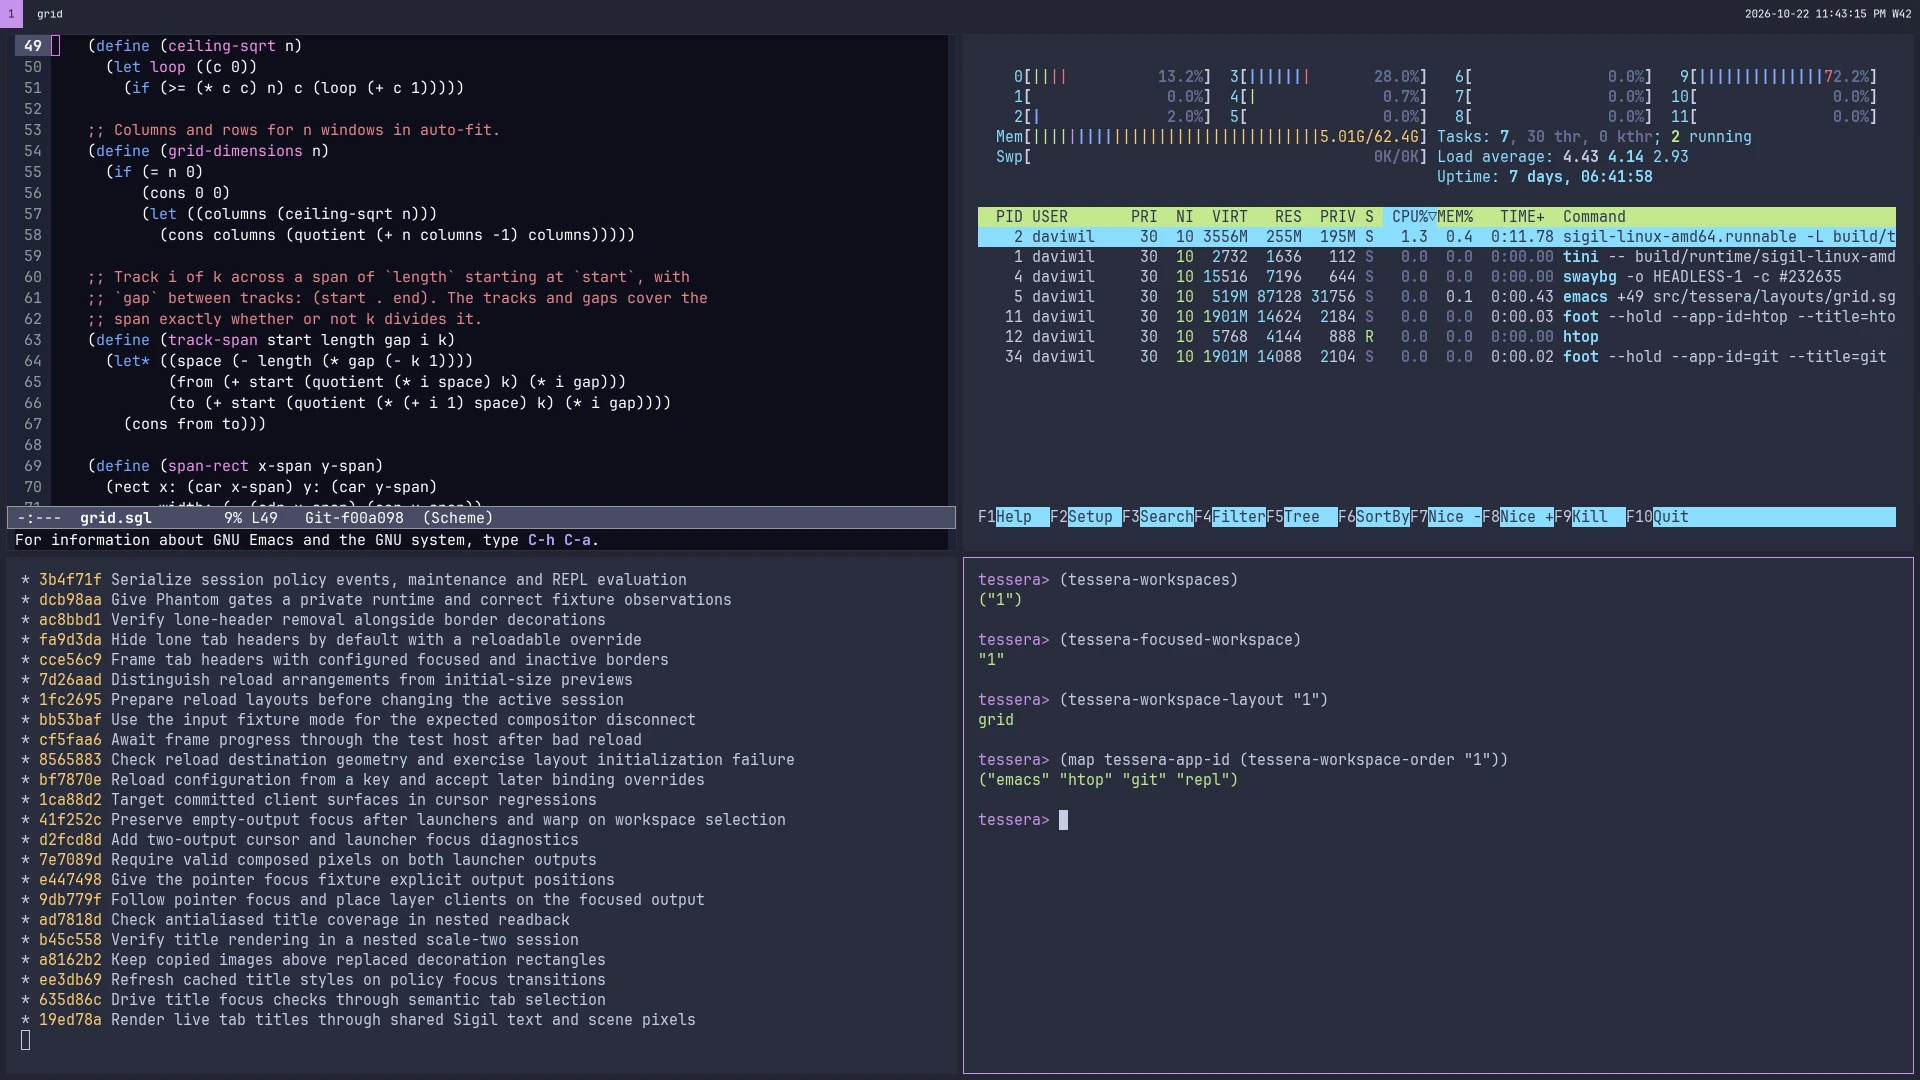Open F2 Setup in htop
Viewport: 1920px width, 1080px height.
[x=1085, y=517]
